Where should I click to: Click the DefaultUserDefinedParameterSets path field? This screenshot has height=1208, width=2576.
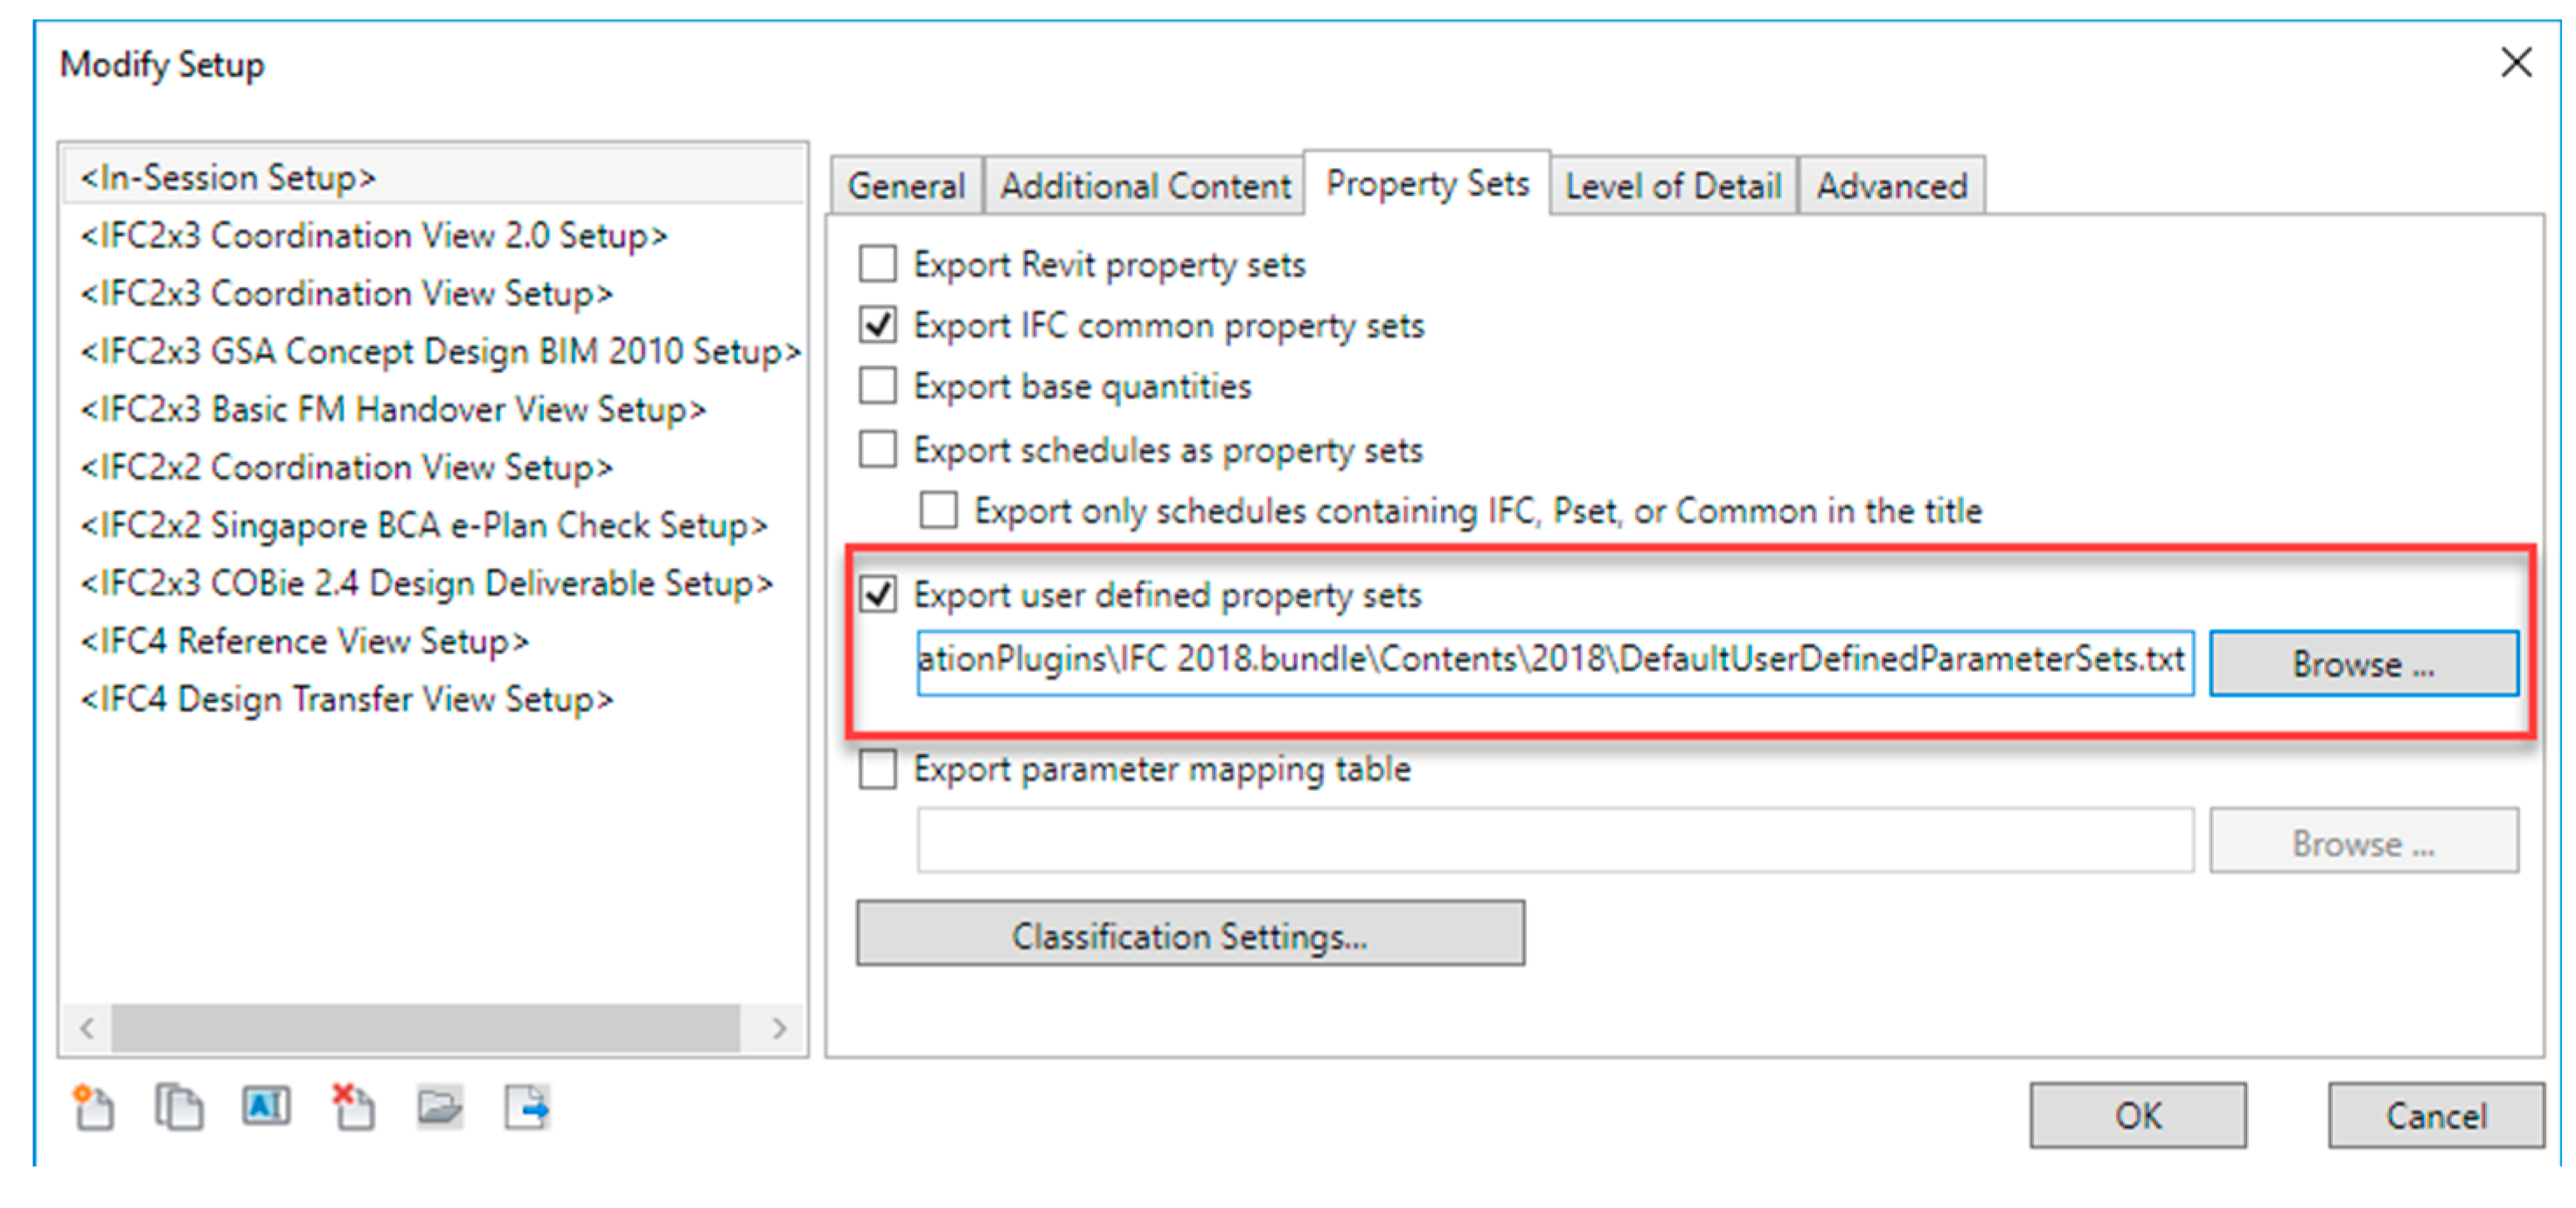pos(1554,661)
